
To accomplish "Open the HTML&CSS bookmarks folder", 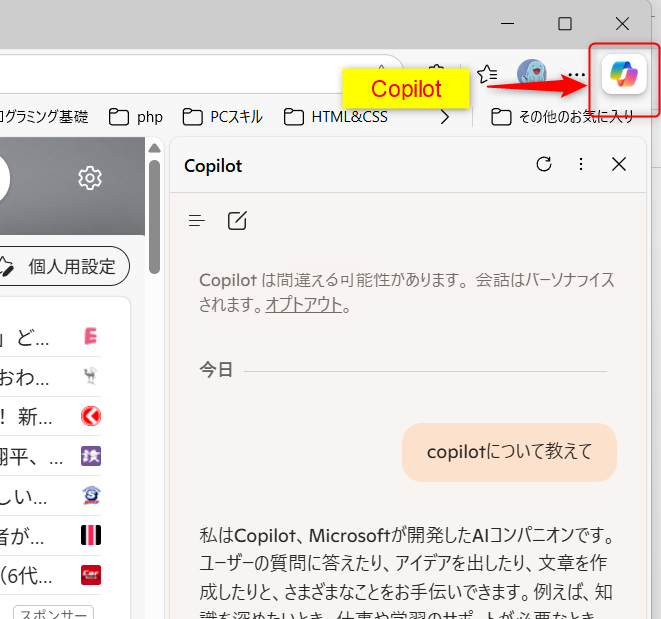I will pos(336,117).
